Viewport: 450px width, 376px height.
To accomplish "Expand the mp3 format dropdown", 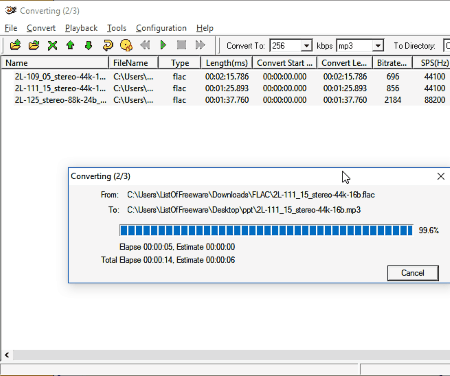I will (378, 46).
